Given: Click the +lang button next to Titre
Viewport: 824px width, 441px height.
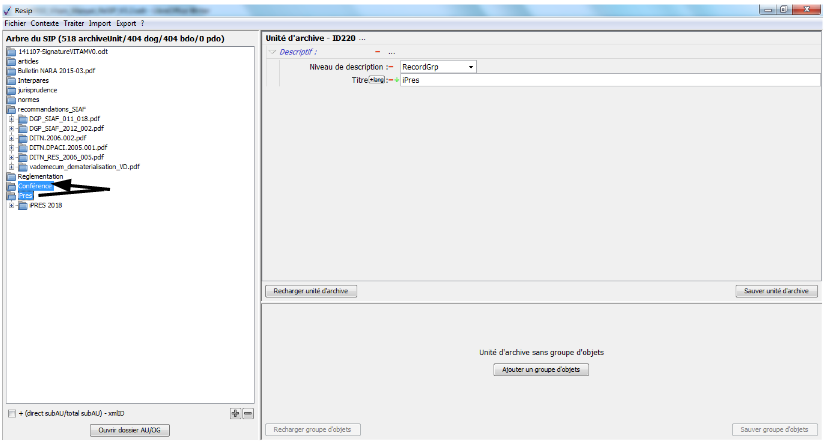Looking at the screenshot, I should [377, 80].
